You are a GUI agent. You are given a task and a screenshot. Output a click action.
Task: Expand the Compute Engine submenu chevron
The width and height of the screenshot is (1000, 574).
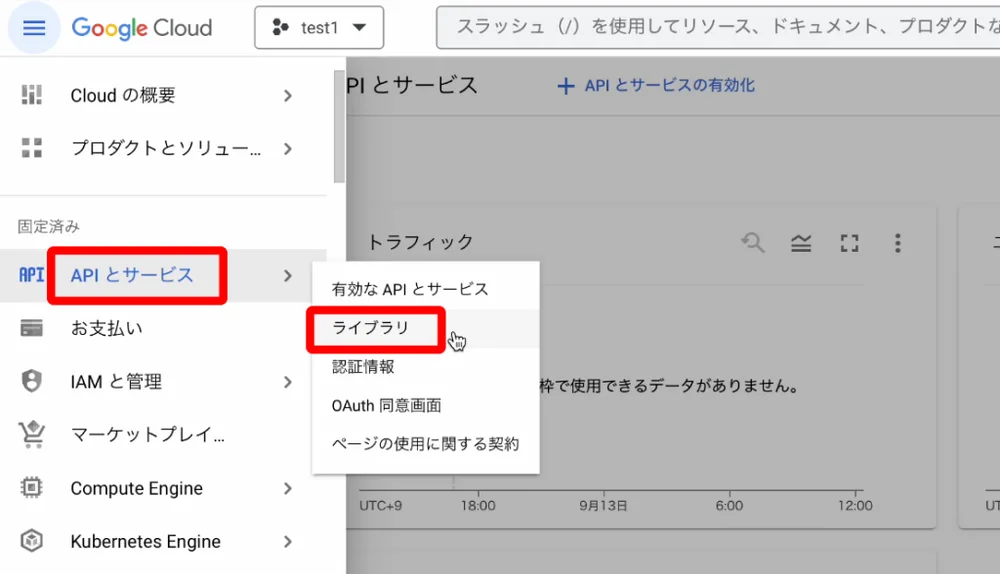tap(288, 489)
